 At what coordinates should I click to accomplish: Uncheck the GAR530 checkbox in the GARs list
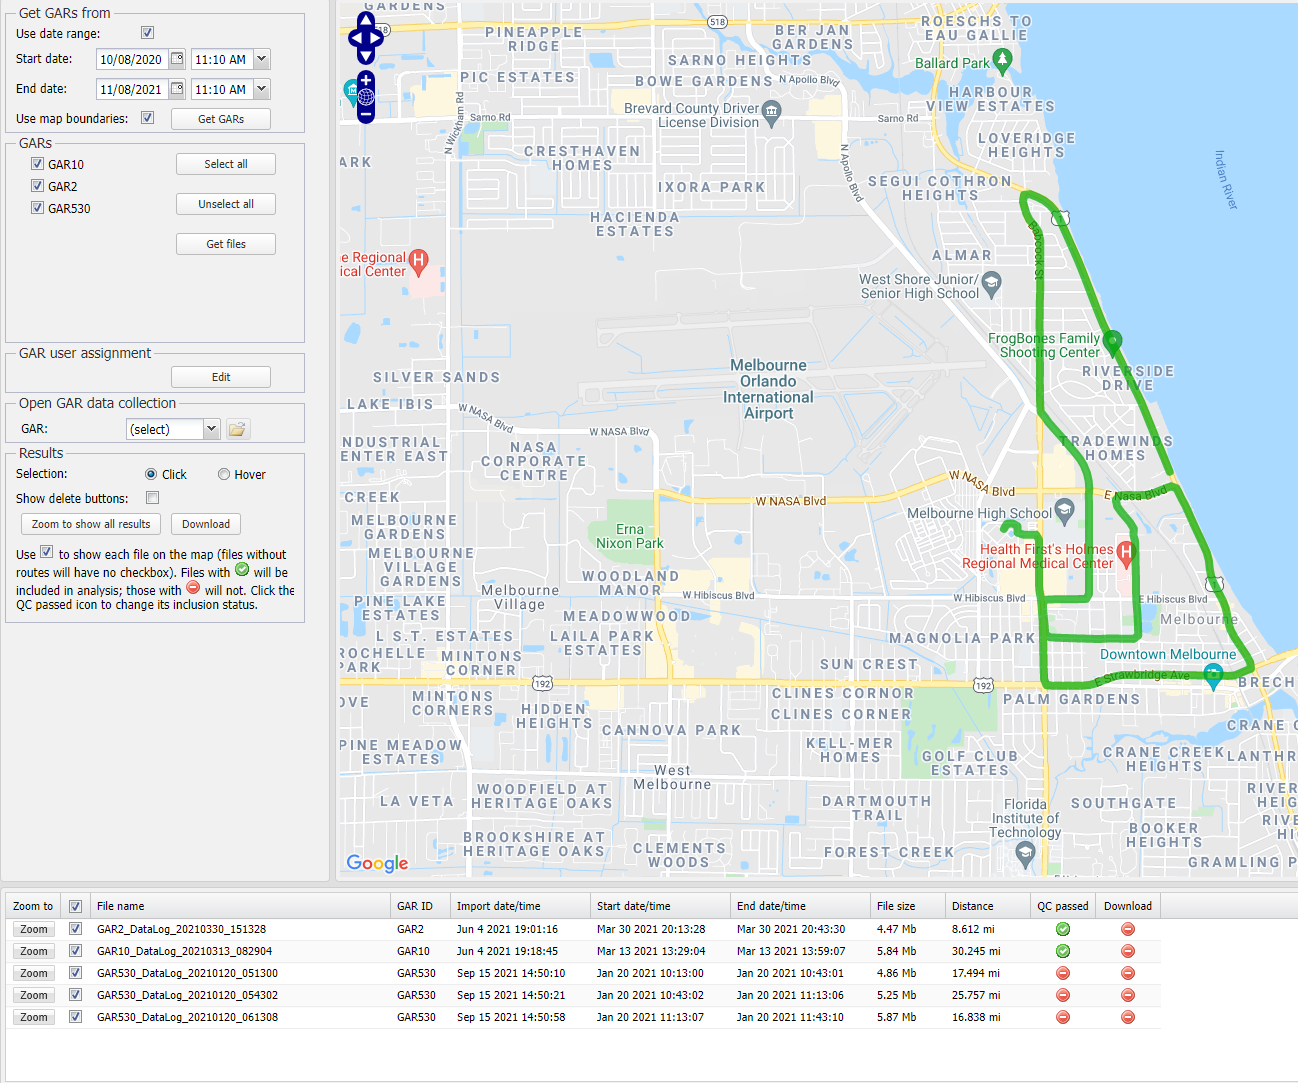click(37, 208)
